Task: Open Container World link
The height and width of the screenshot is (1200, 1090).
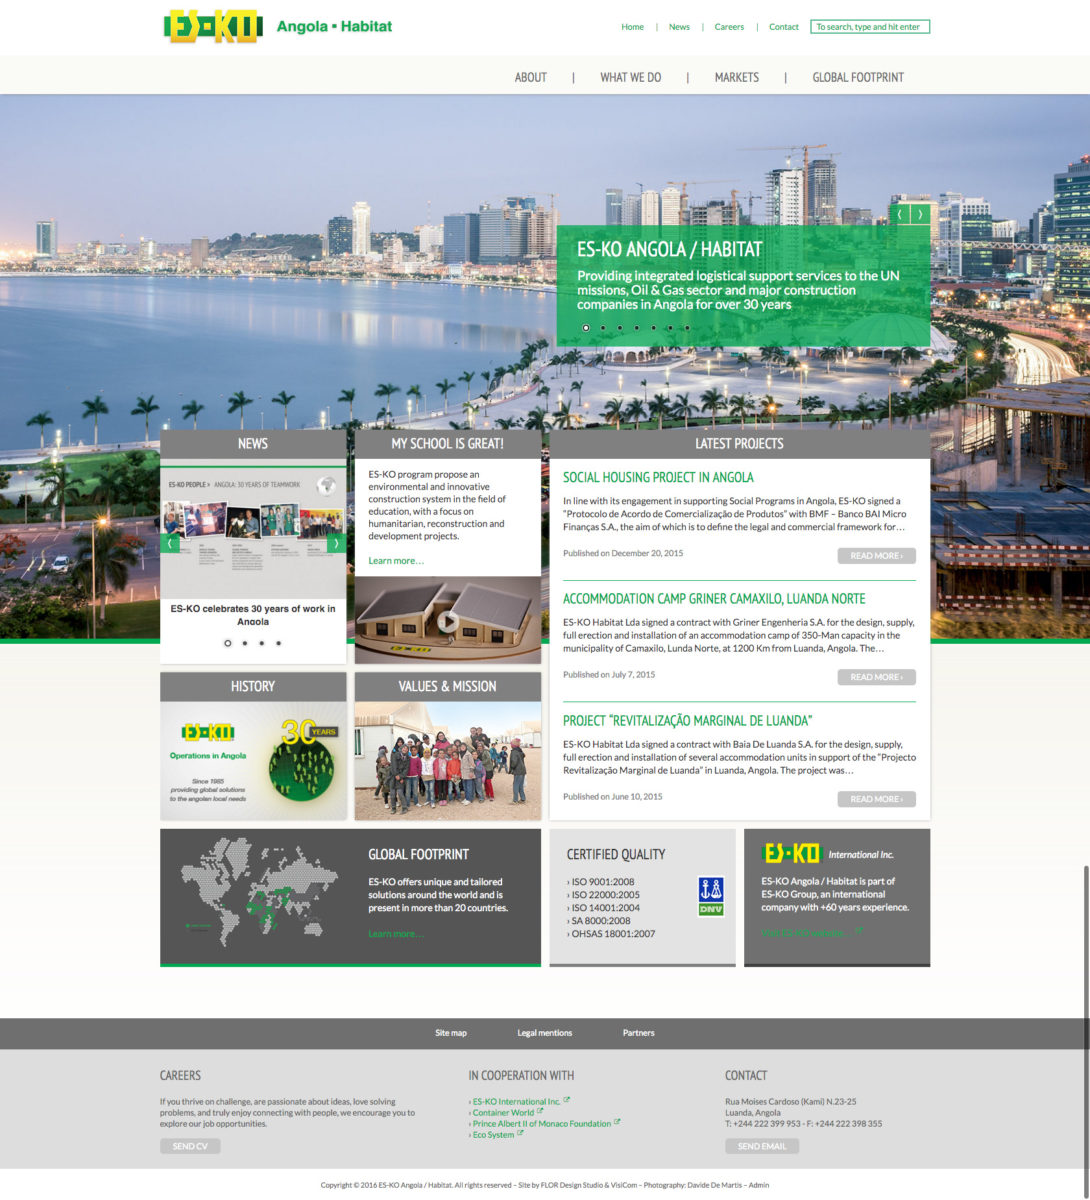Action: coord(503,1112)
